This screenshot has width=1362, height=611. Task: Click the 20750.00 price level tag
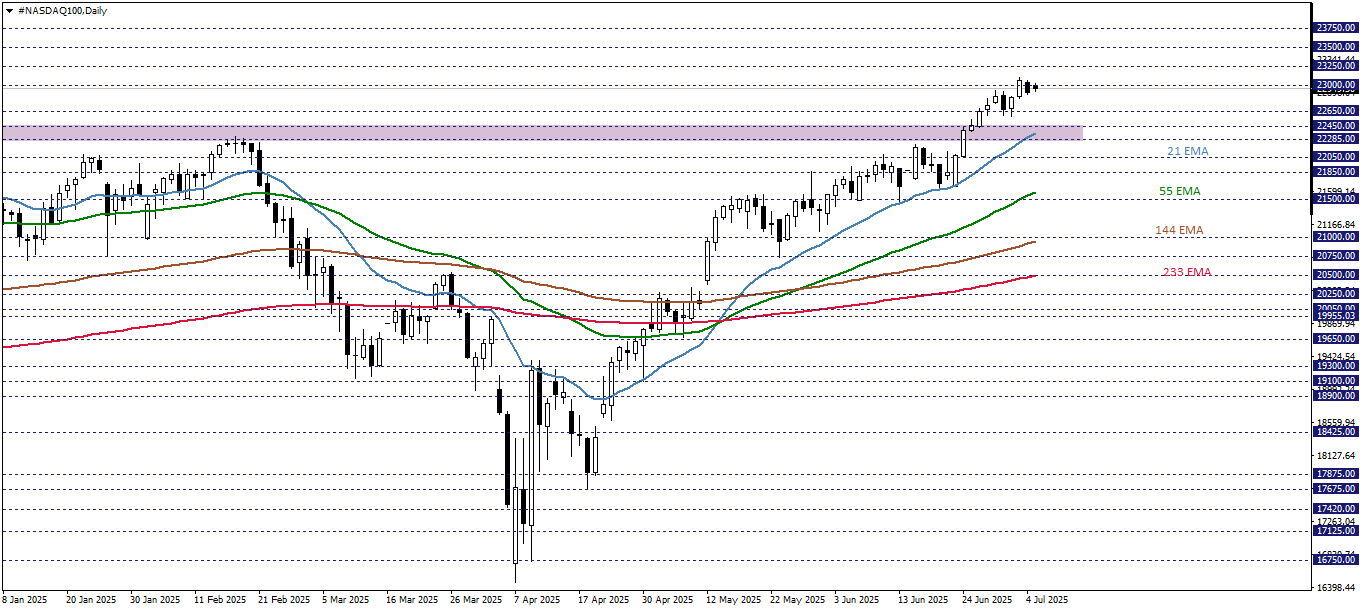(1336, 255)
